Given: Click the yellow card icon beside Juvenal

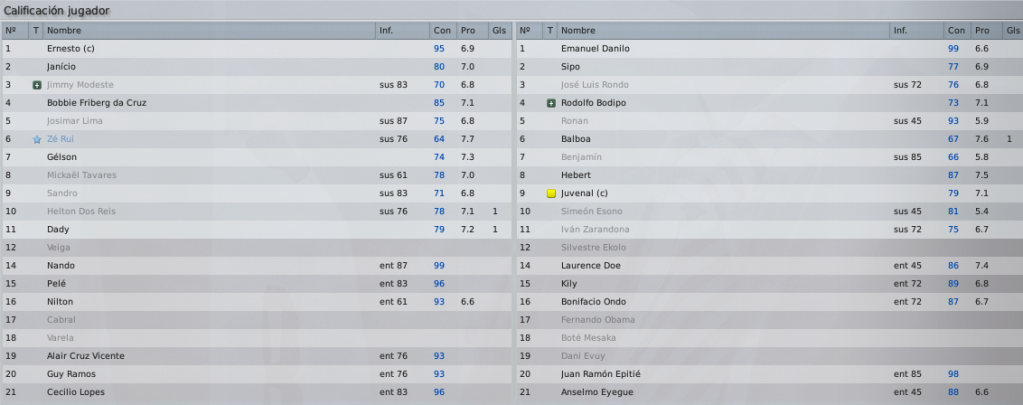Looking at the screenshot, I should [x=551, y=193].
